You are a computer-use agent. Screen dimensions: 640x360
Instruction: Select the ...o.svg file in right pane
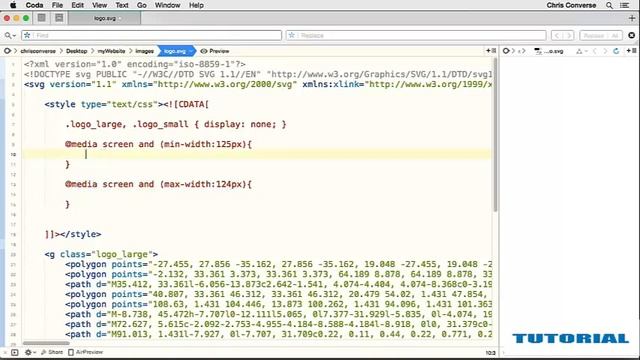549,51
